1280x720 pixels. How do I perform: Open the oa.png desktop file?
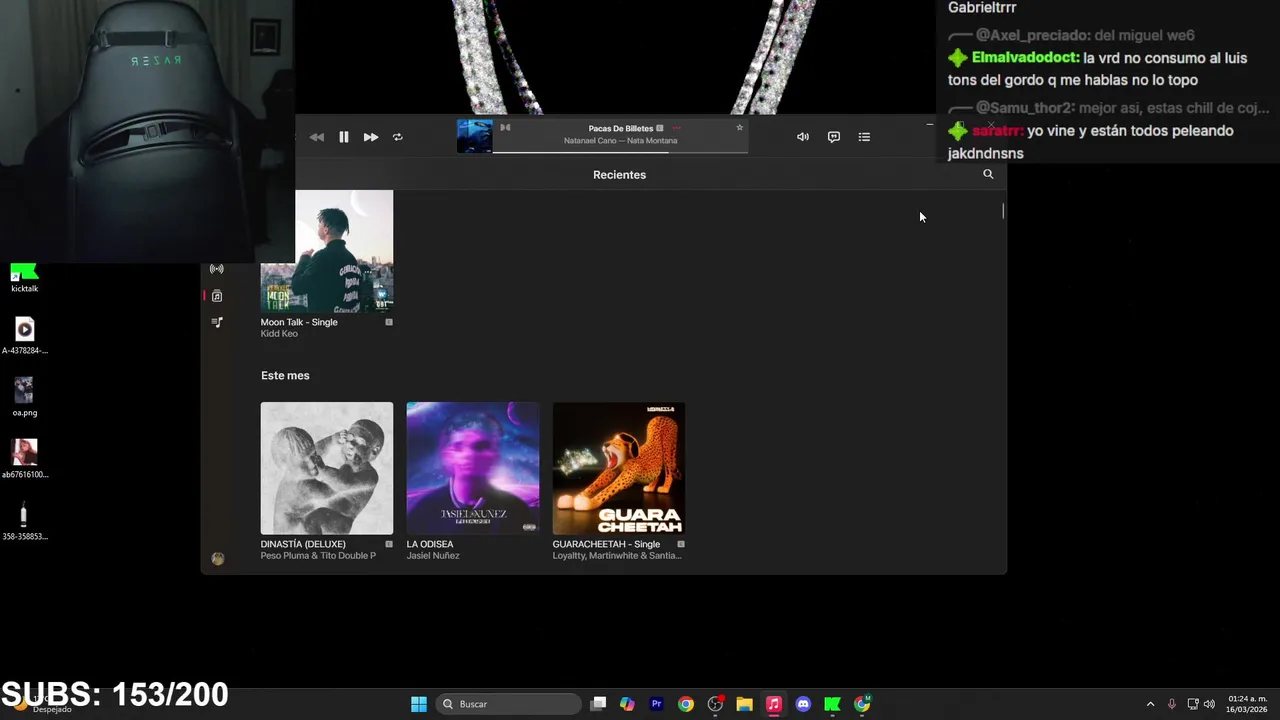point(24,397)
